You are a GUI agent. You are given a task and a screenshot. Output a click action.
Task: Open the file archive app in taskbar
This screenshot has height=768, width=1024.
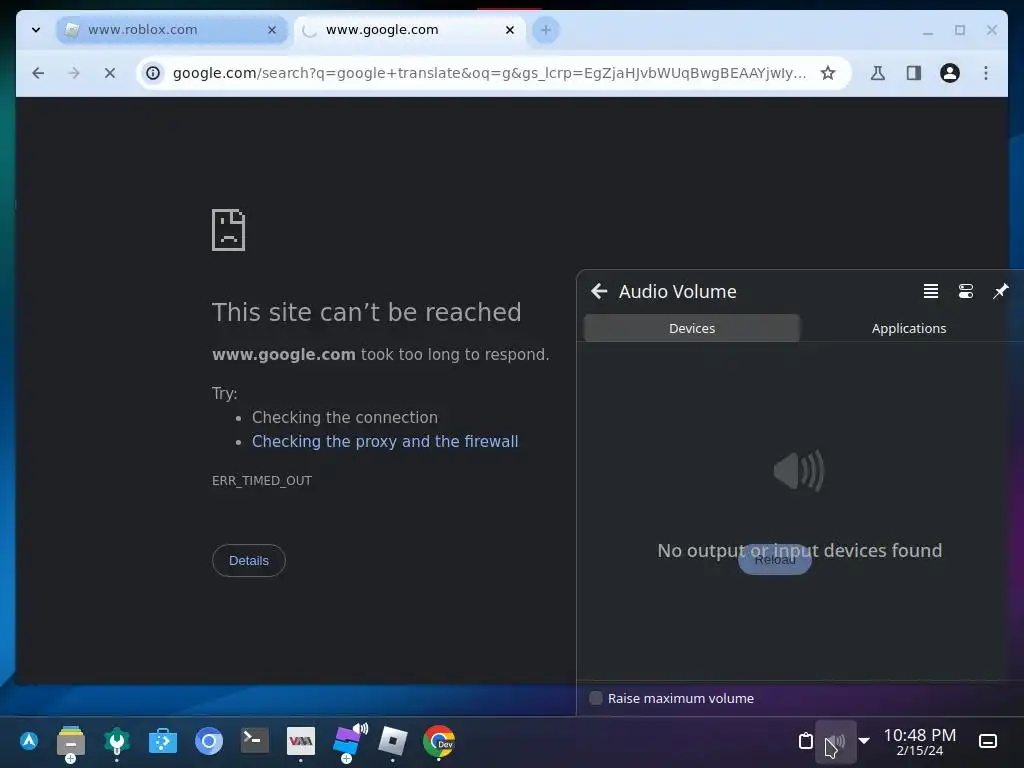tap(71, 742)
